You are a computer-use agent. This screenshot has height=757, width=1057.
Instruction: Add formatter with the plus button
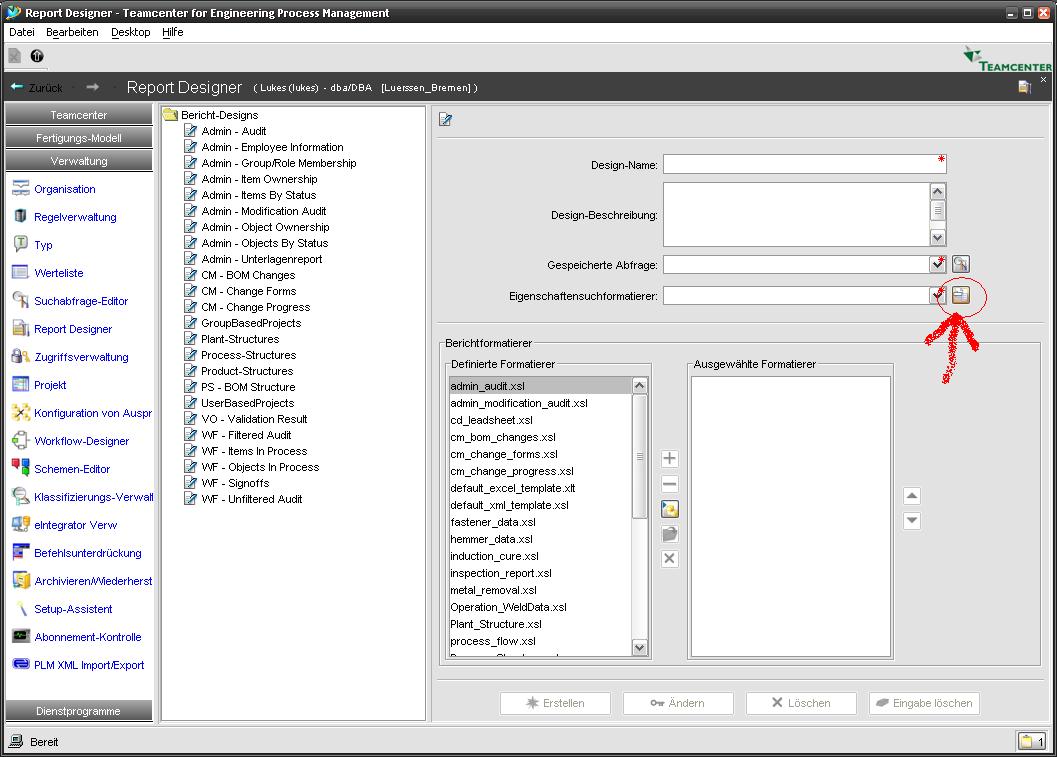pos(669,459)
